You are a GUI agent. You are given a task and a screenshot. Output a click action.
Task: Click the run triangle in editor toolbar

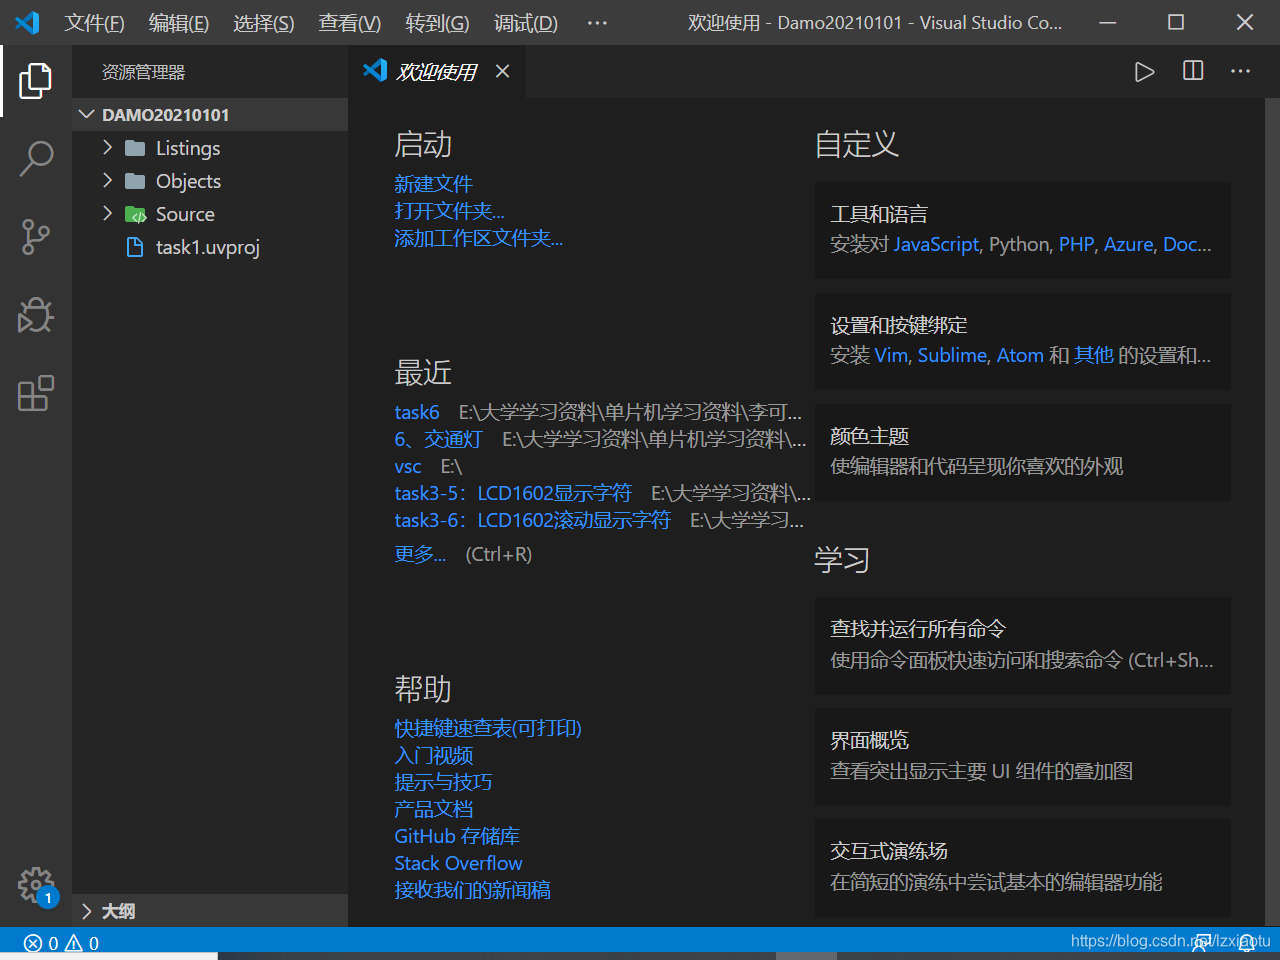(1145, 72)
